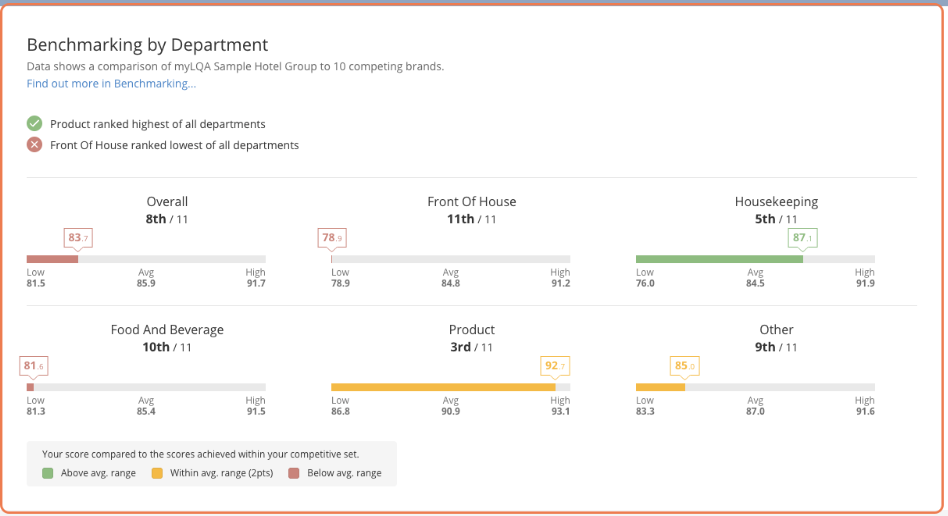Click the Overall 83.7 score marker
The image size is (948, 516).
77,238
